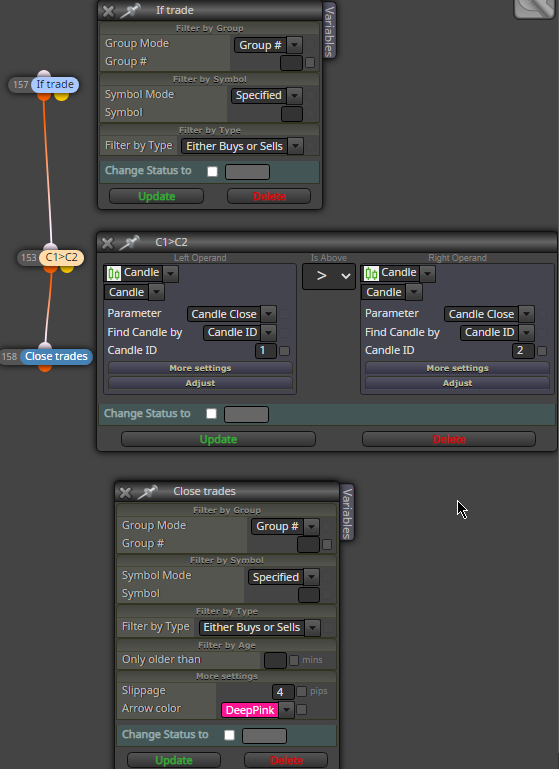
Task: Click Delete in Close trades panel
Action: coord(286,760)
